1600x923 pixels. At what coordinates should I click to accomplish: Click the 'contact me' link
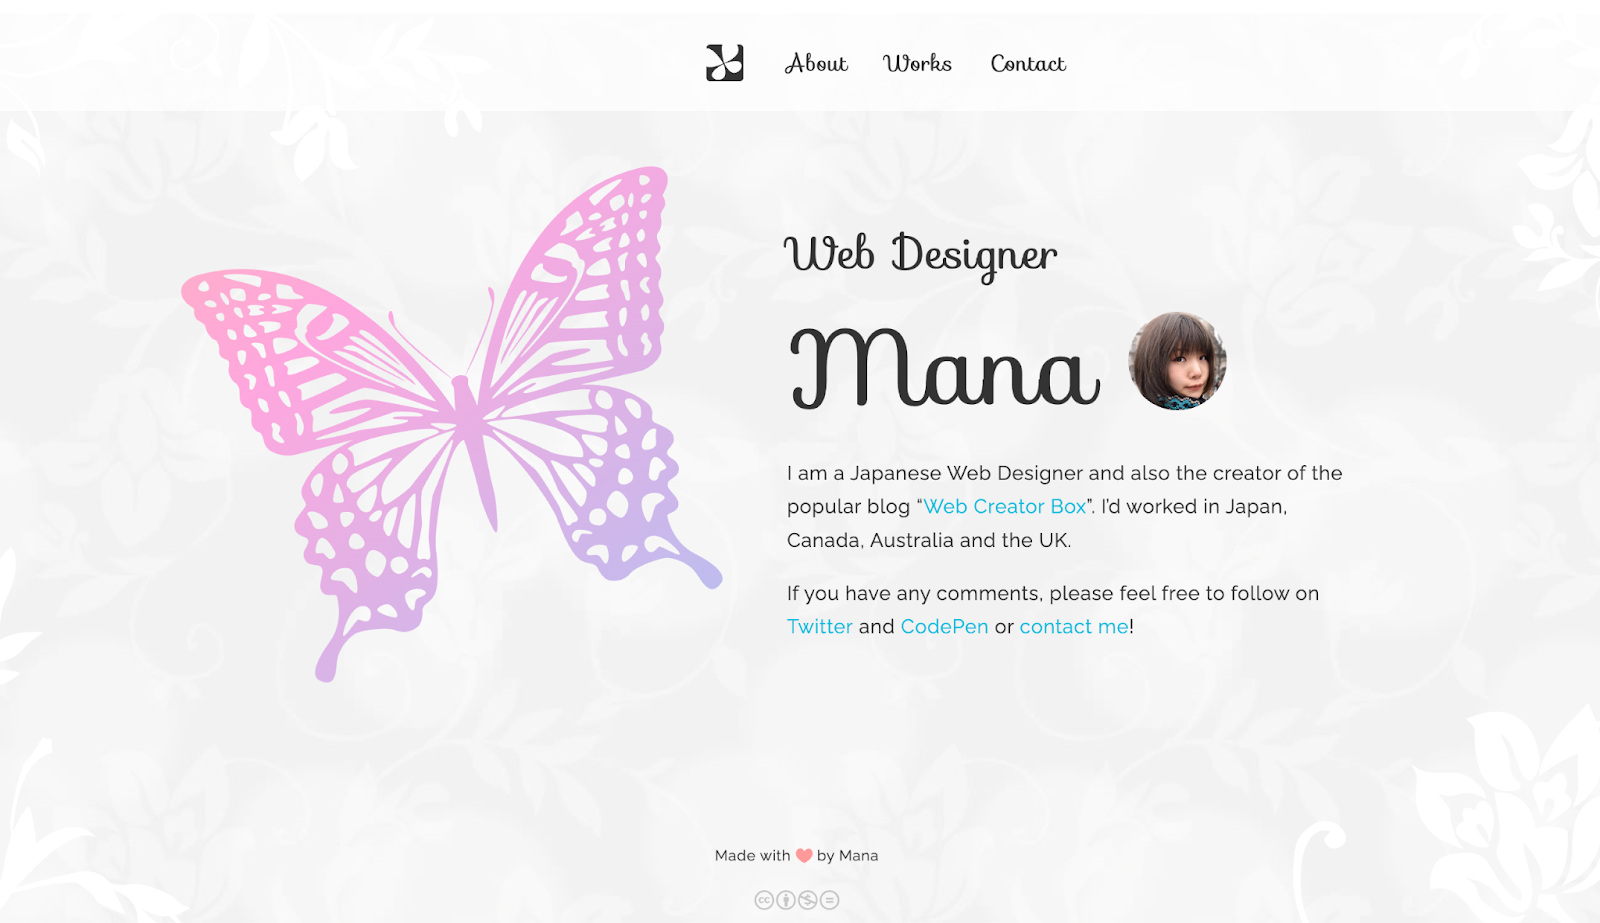tap(1074, 627)
